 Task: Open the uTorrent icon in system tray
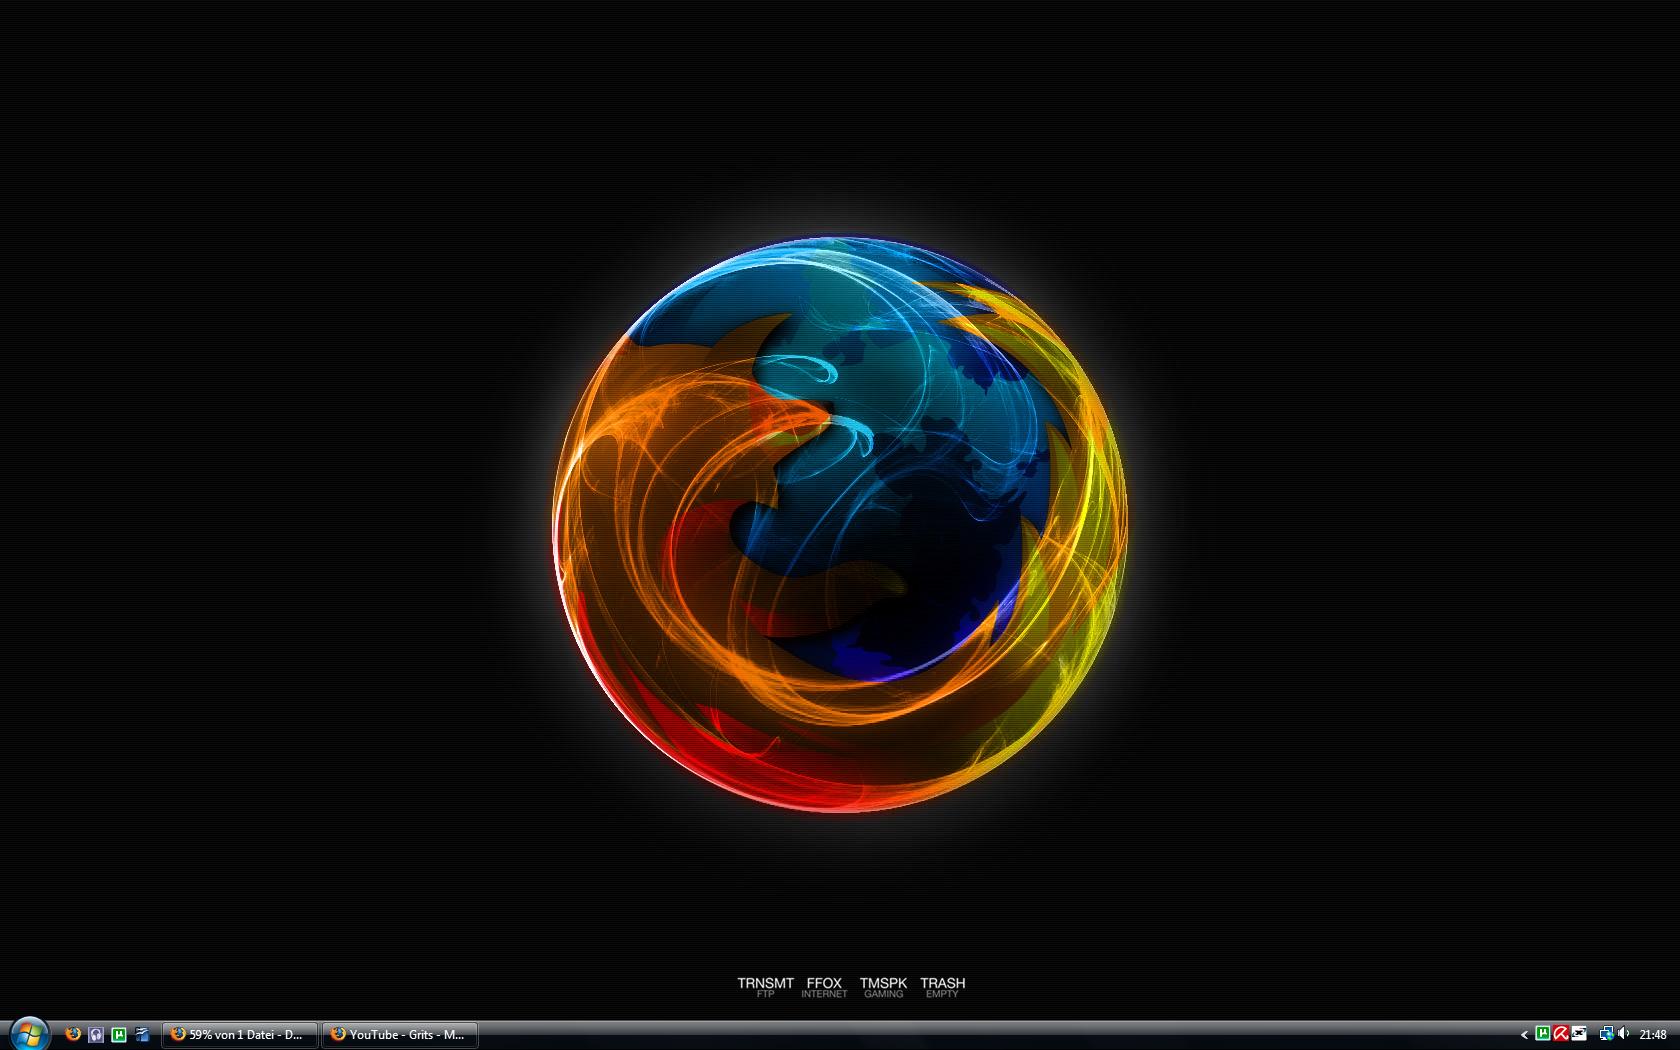[x=1543, y=1034]
